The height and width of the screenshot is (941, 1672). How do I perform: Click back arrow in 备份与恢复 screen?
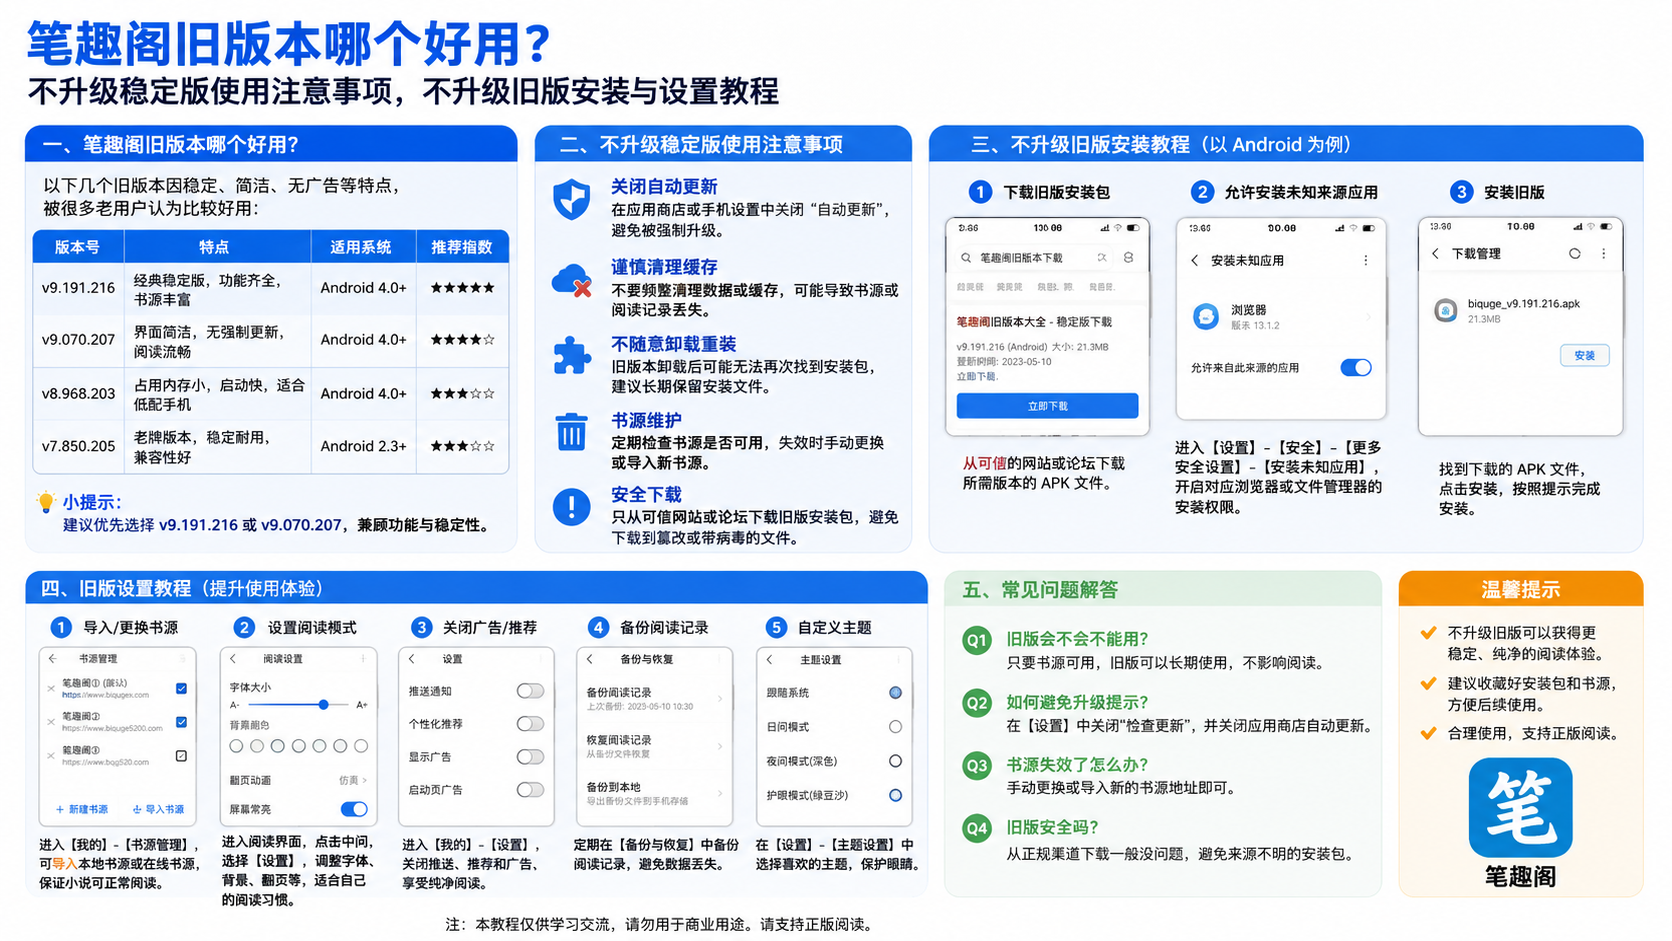[x=590, y=659]
